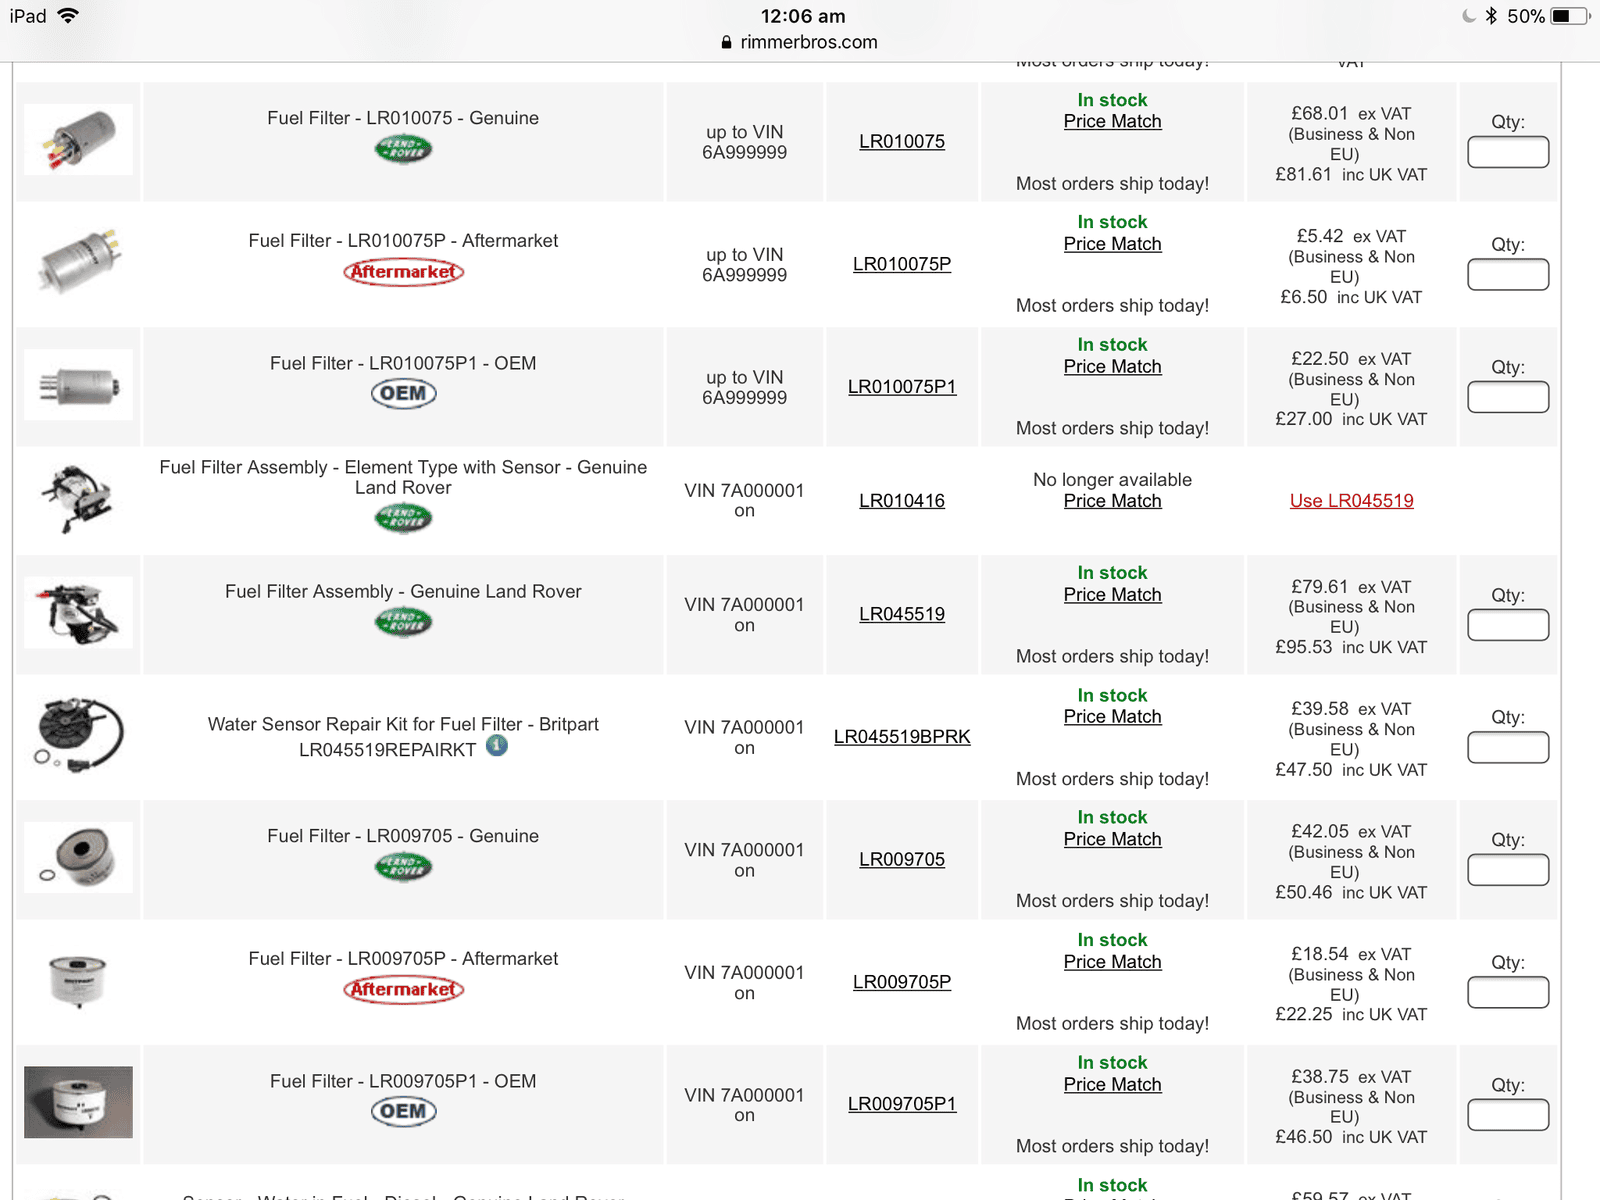View the LR009705P1 fuel filter thumbnail
The image size is (1600, 1200).
[x=78, y=1102]
